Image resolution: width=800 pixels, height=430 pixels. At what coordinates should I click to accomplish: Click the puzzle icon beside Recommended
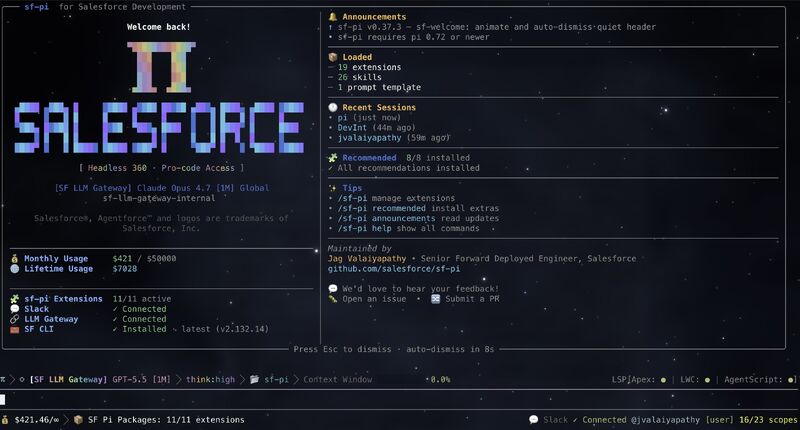point(333,158)
